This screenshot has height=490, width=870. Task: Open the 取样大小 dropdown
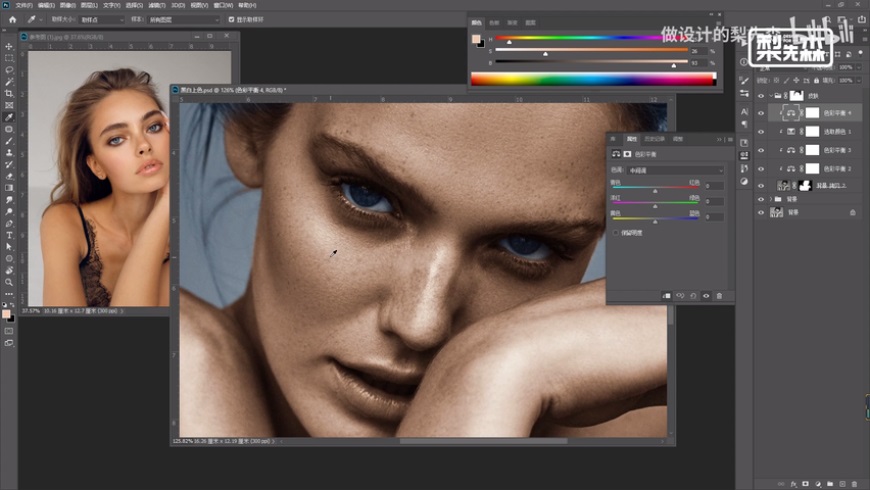pyautogui.click(x=100, y=19)
